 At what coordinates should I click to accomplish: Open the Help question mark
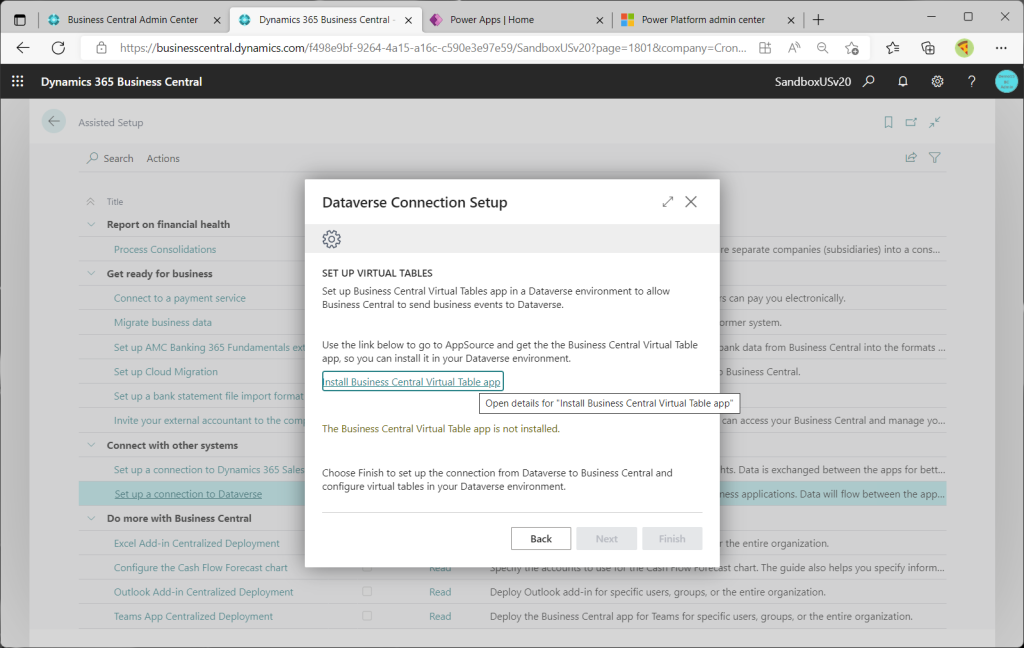tap(972, 81)
